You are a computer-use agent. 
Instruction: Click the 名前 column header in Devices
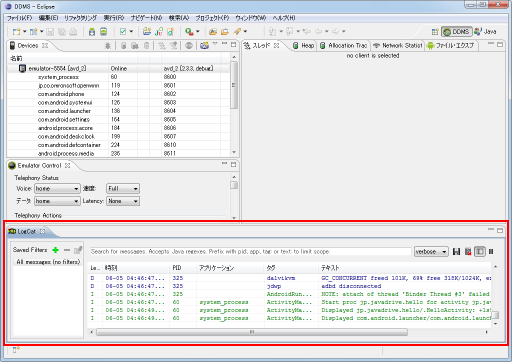point(58,59)
